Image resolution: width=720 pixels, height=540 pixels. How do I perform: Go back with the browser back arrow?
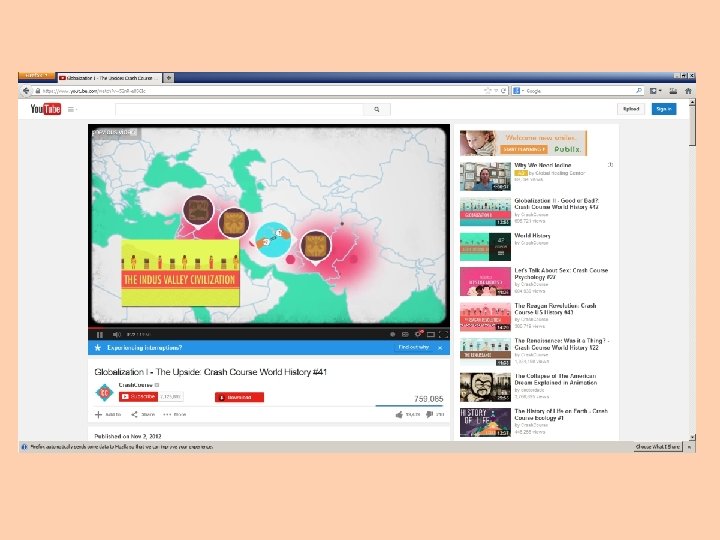pos(26,91)
